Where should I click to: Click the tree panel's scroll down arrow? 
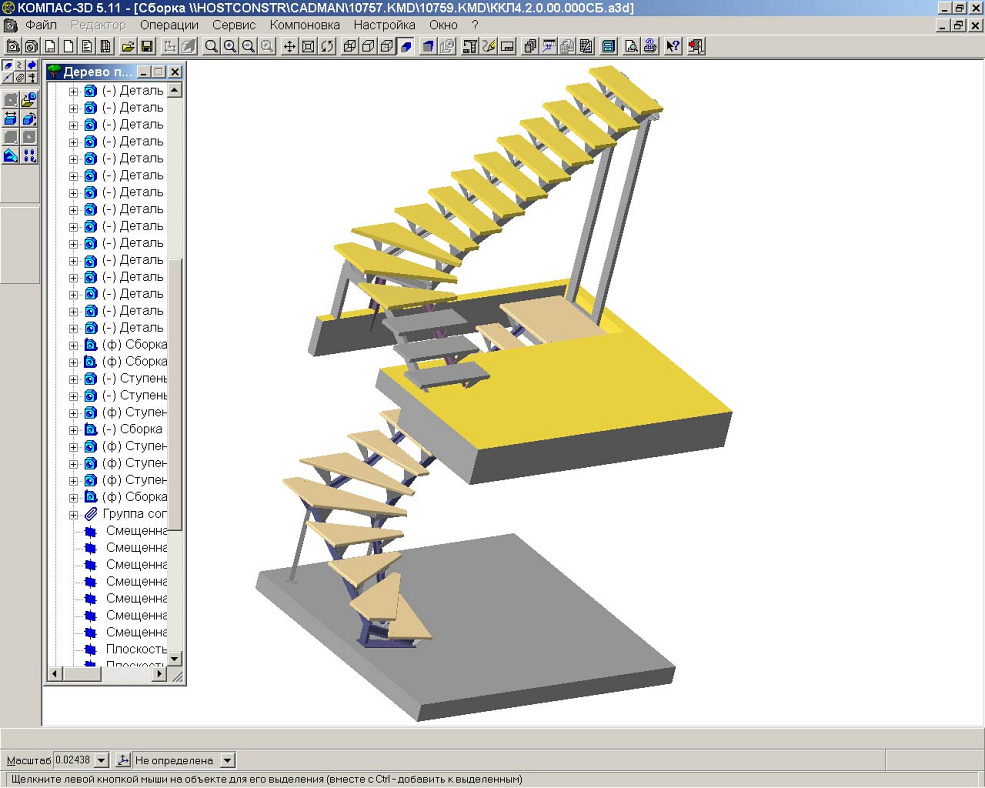click(x=175, y=658)
